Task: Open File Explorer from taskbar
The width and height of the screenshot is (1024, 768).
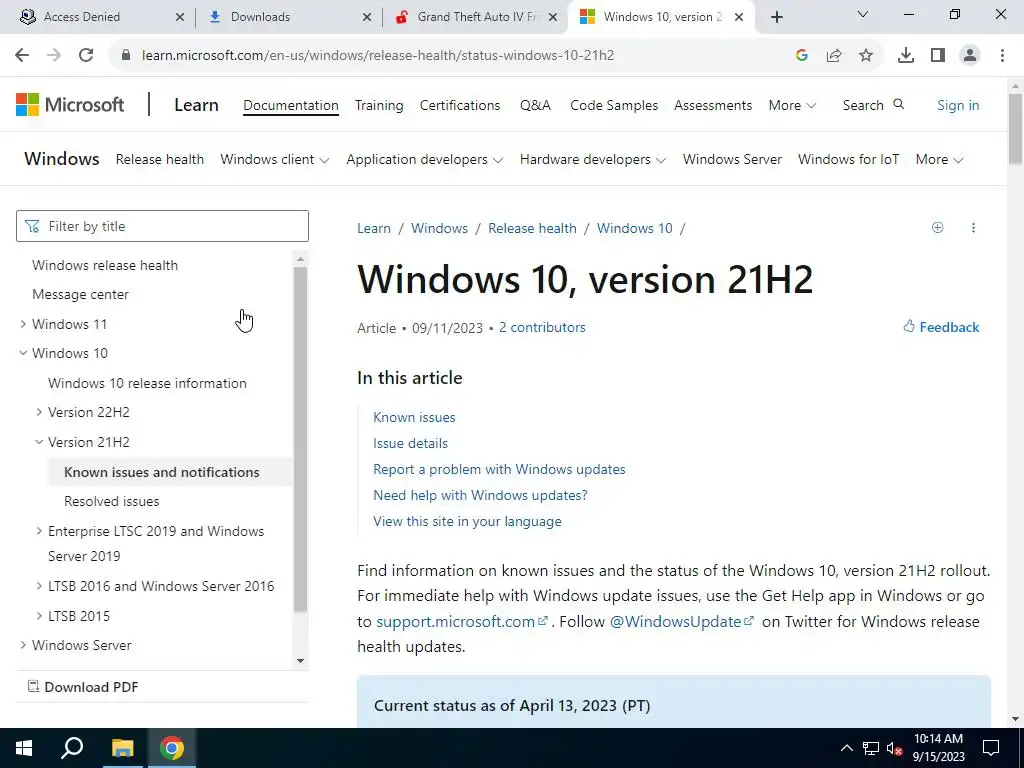Action: [122, 748]
